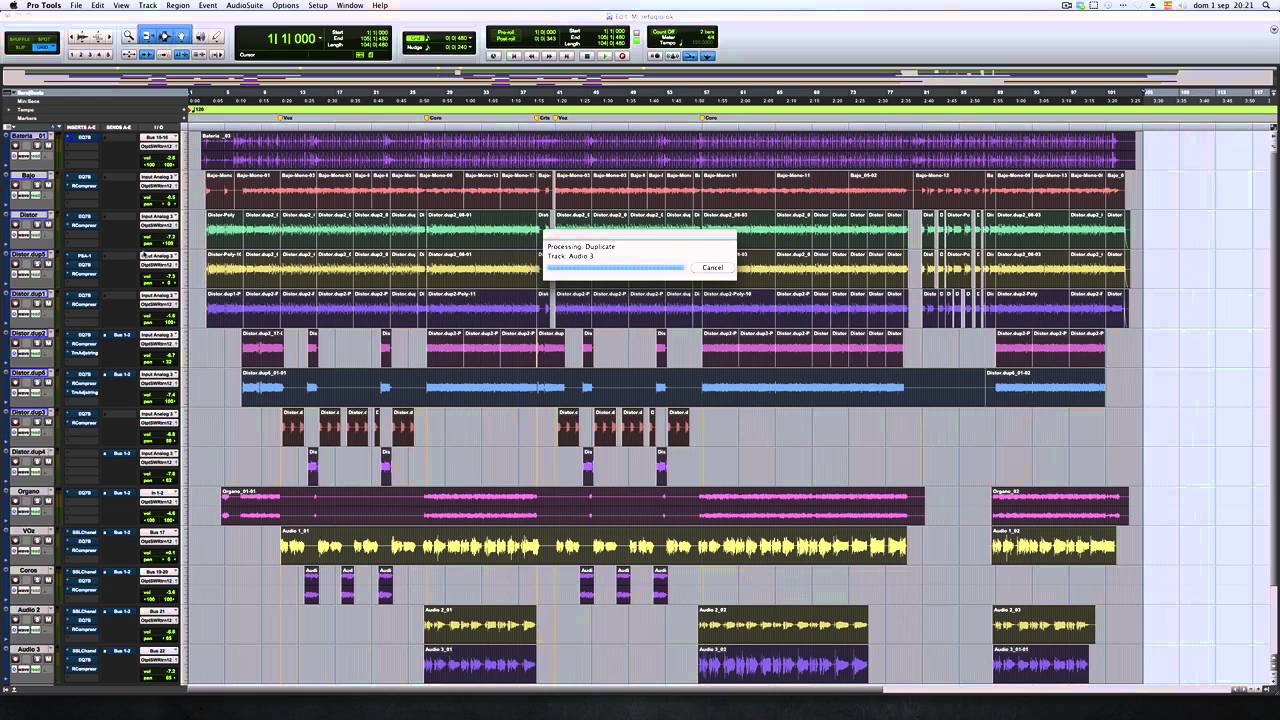
Task: Click the Bus 1-2 send on Distor.dup2
Action: pyautogui.click(x=122, y=335)
